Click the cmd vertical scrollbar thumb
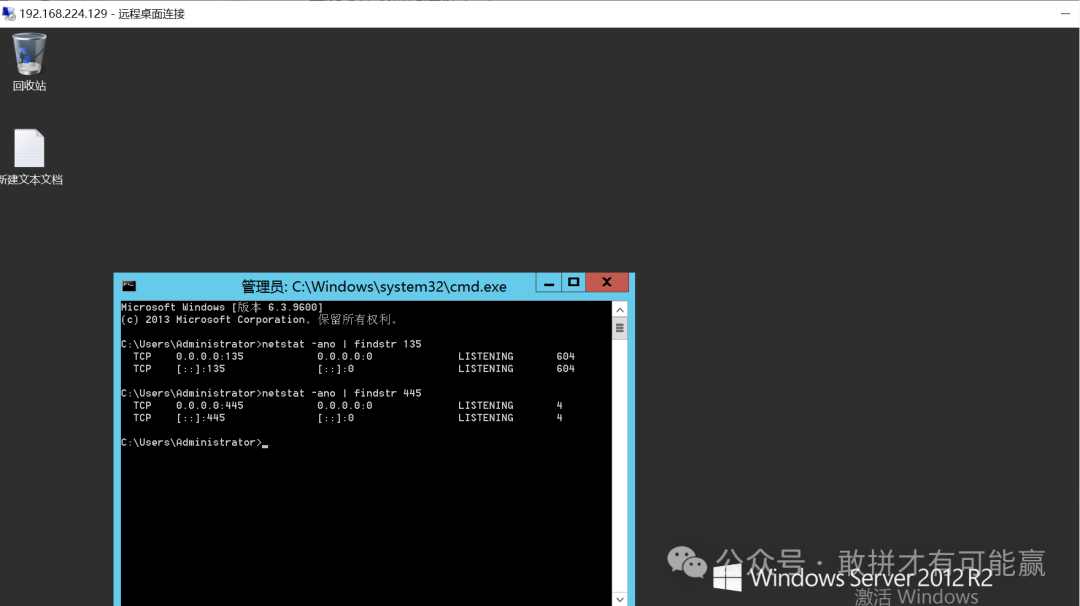Viewport: 1080px width, 606px height. click(619, 328)
